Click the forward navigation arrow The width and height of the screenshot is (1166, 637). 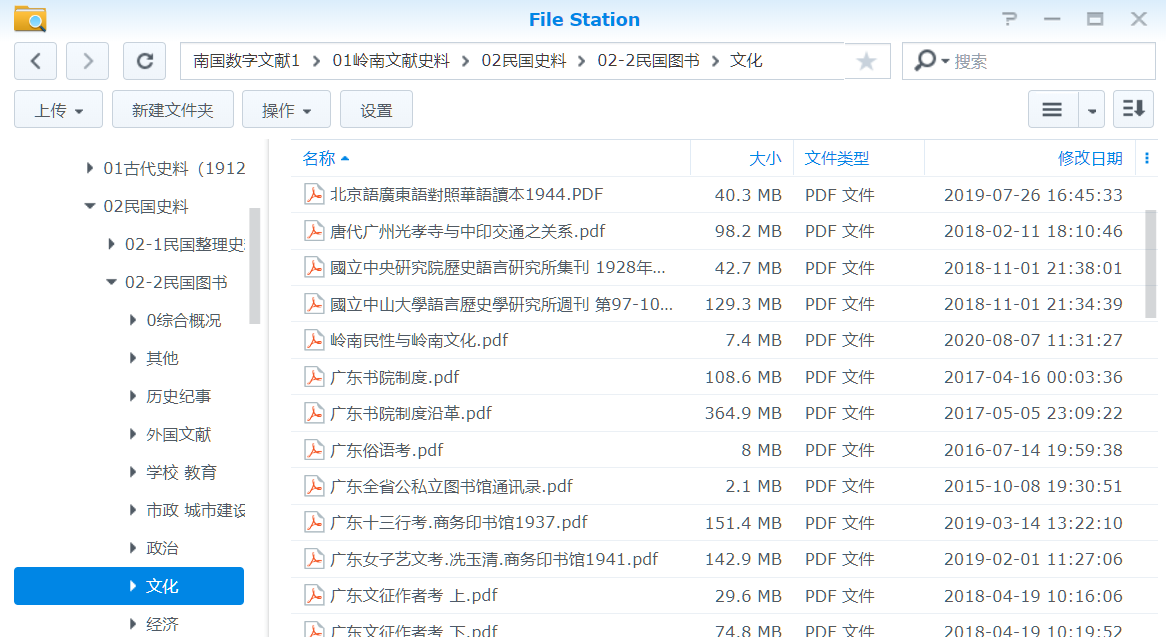88,61
